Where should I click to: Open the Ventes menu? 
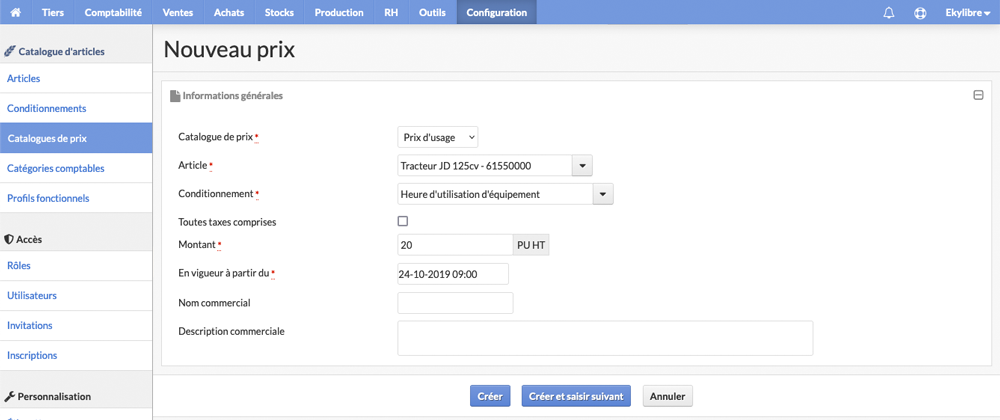coord(177,12)
